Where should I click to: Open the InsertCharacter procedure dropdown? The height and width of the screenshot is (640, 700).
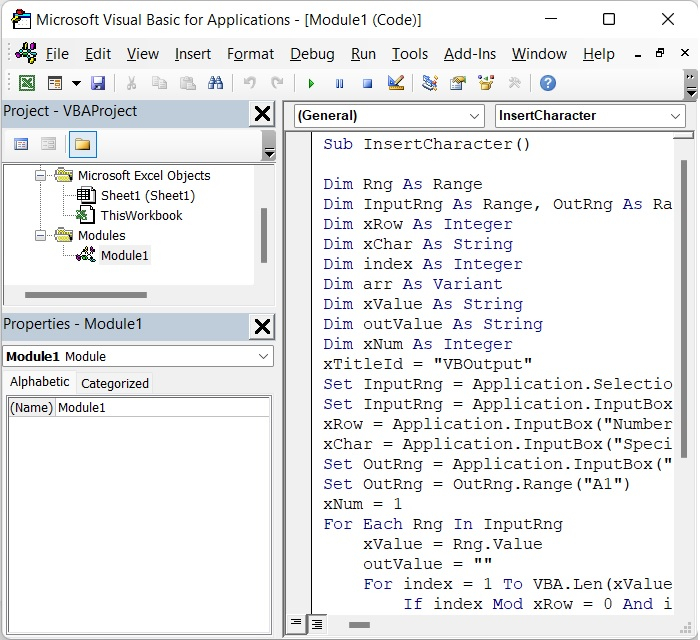click(x=676, y=116)
